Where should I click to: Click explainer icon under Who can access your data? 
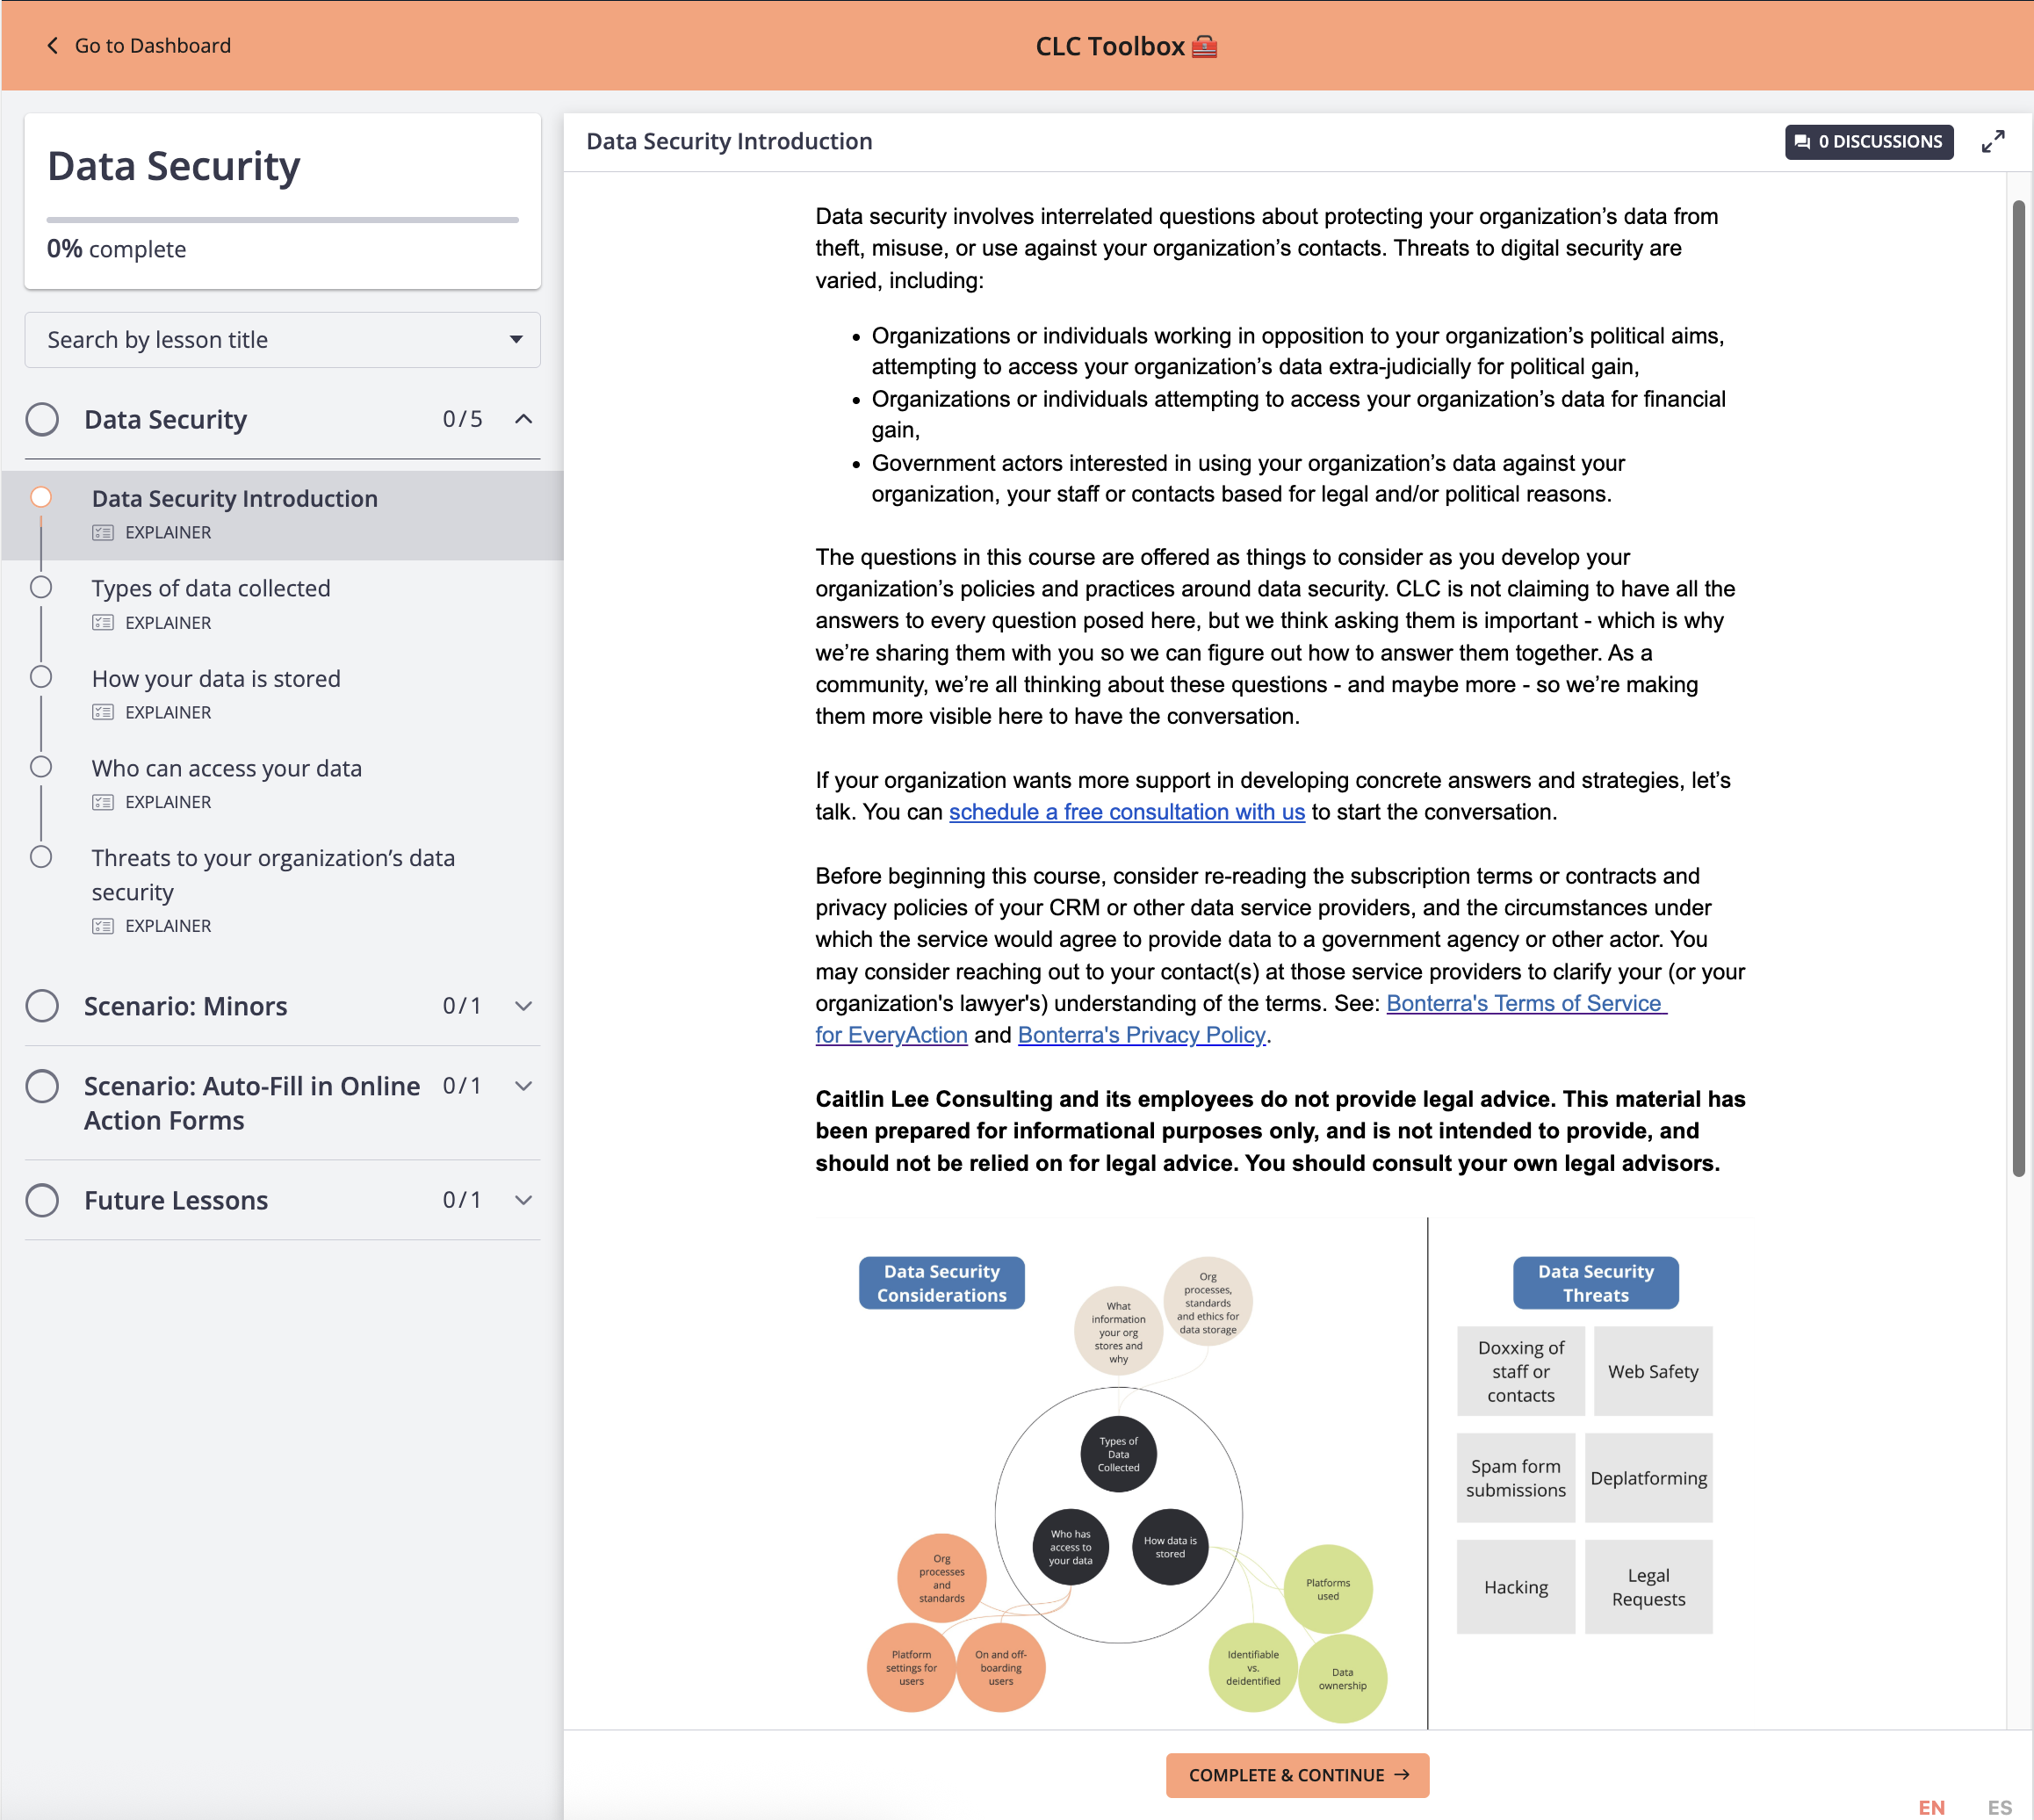click(103, 803)
